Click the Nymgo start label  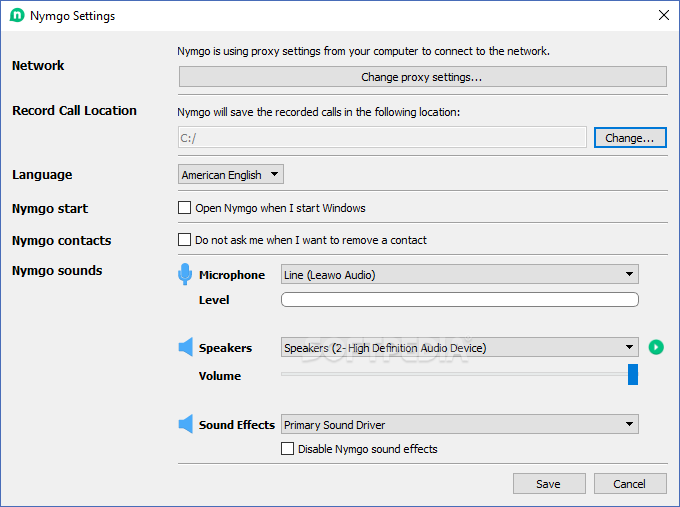click(x=50, y=209)
